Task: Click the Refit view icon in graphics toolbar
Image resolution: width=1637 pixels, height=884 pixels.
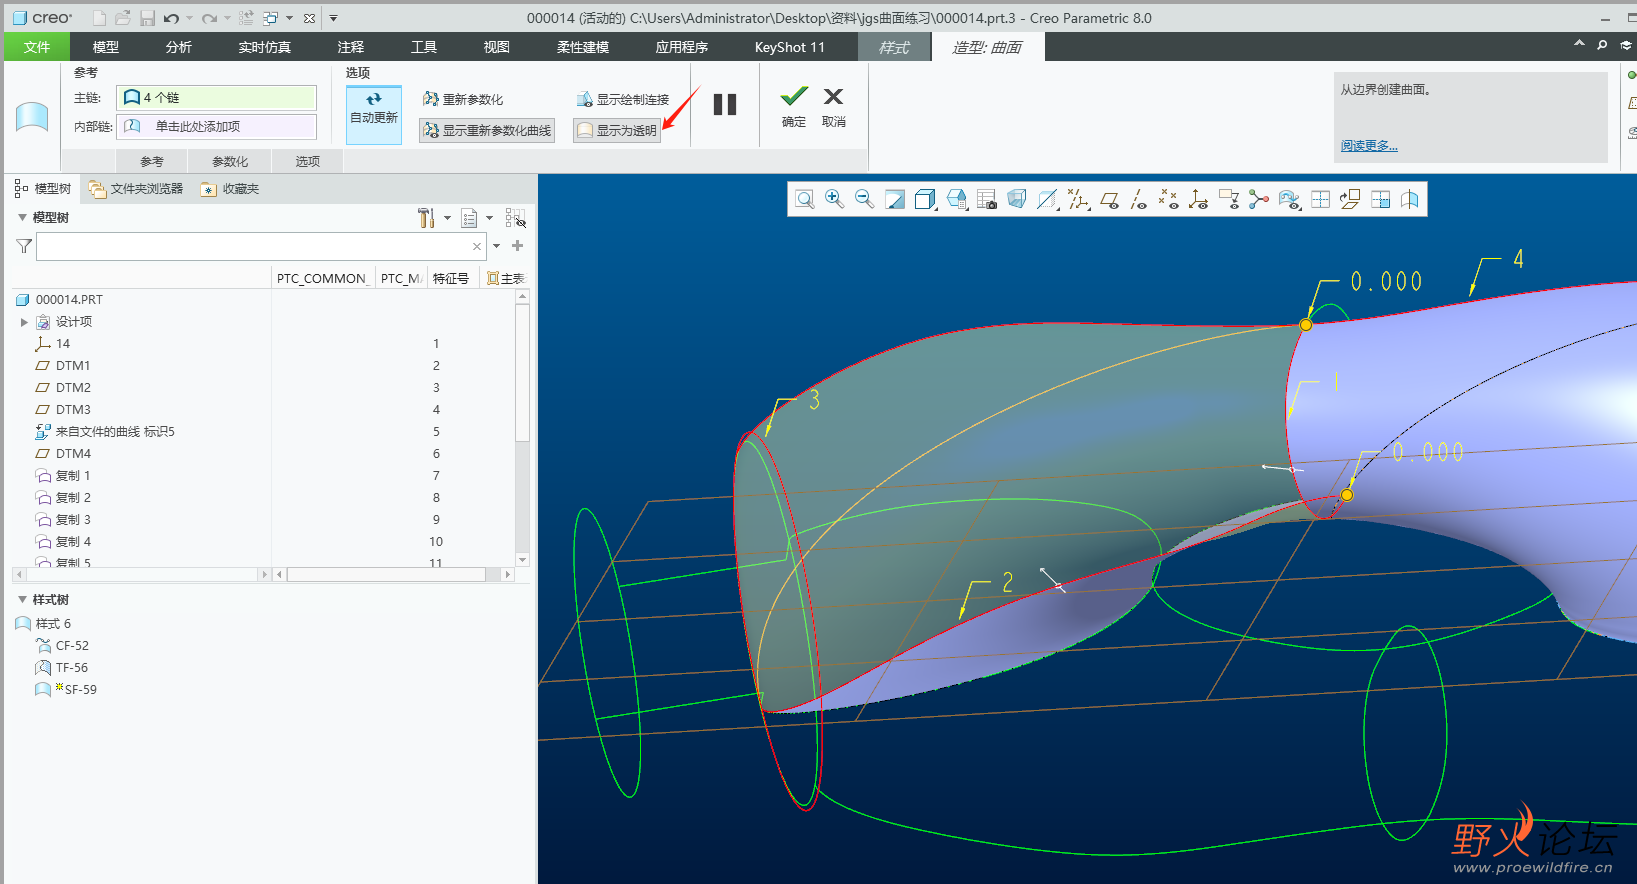Action: point(804,199)
